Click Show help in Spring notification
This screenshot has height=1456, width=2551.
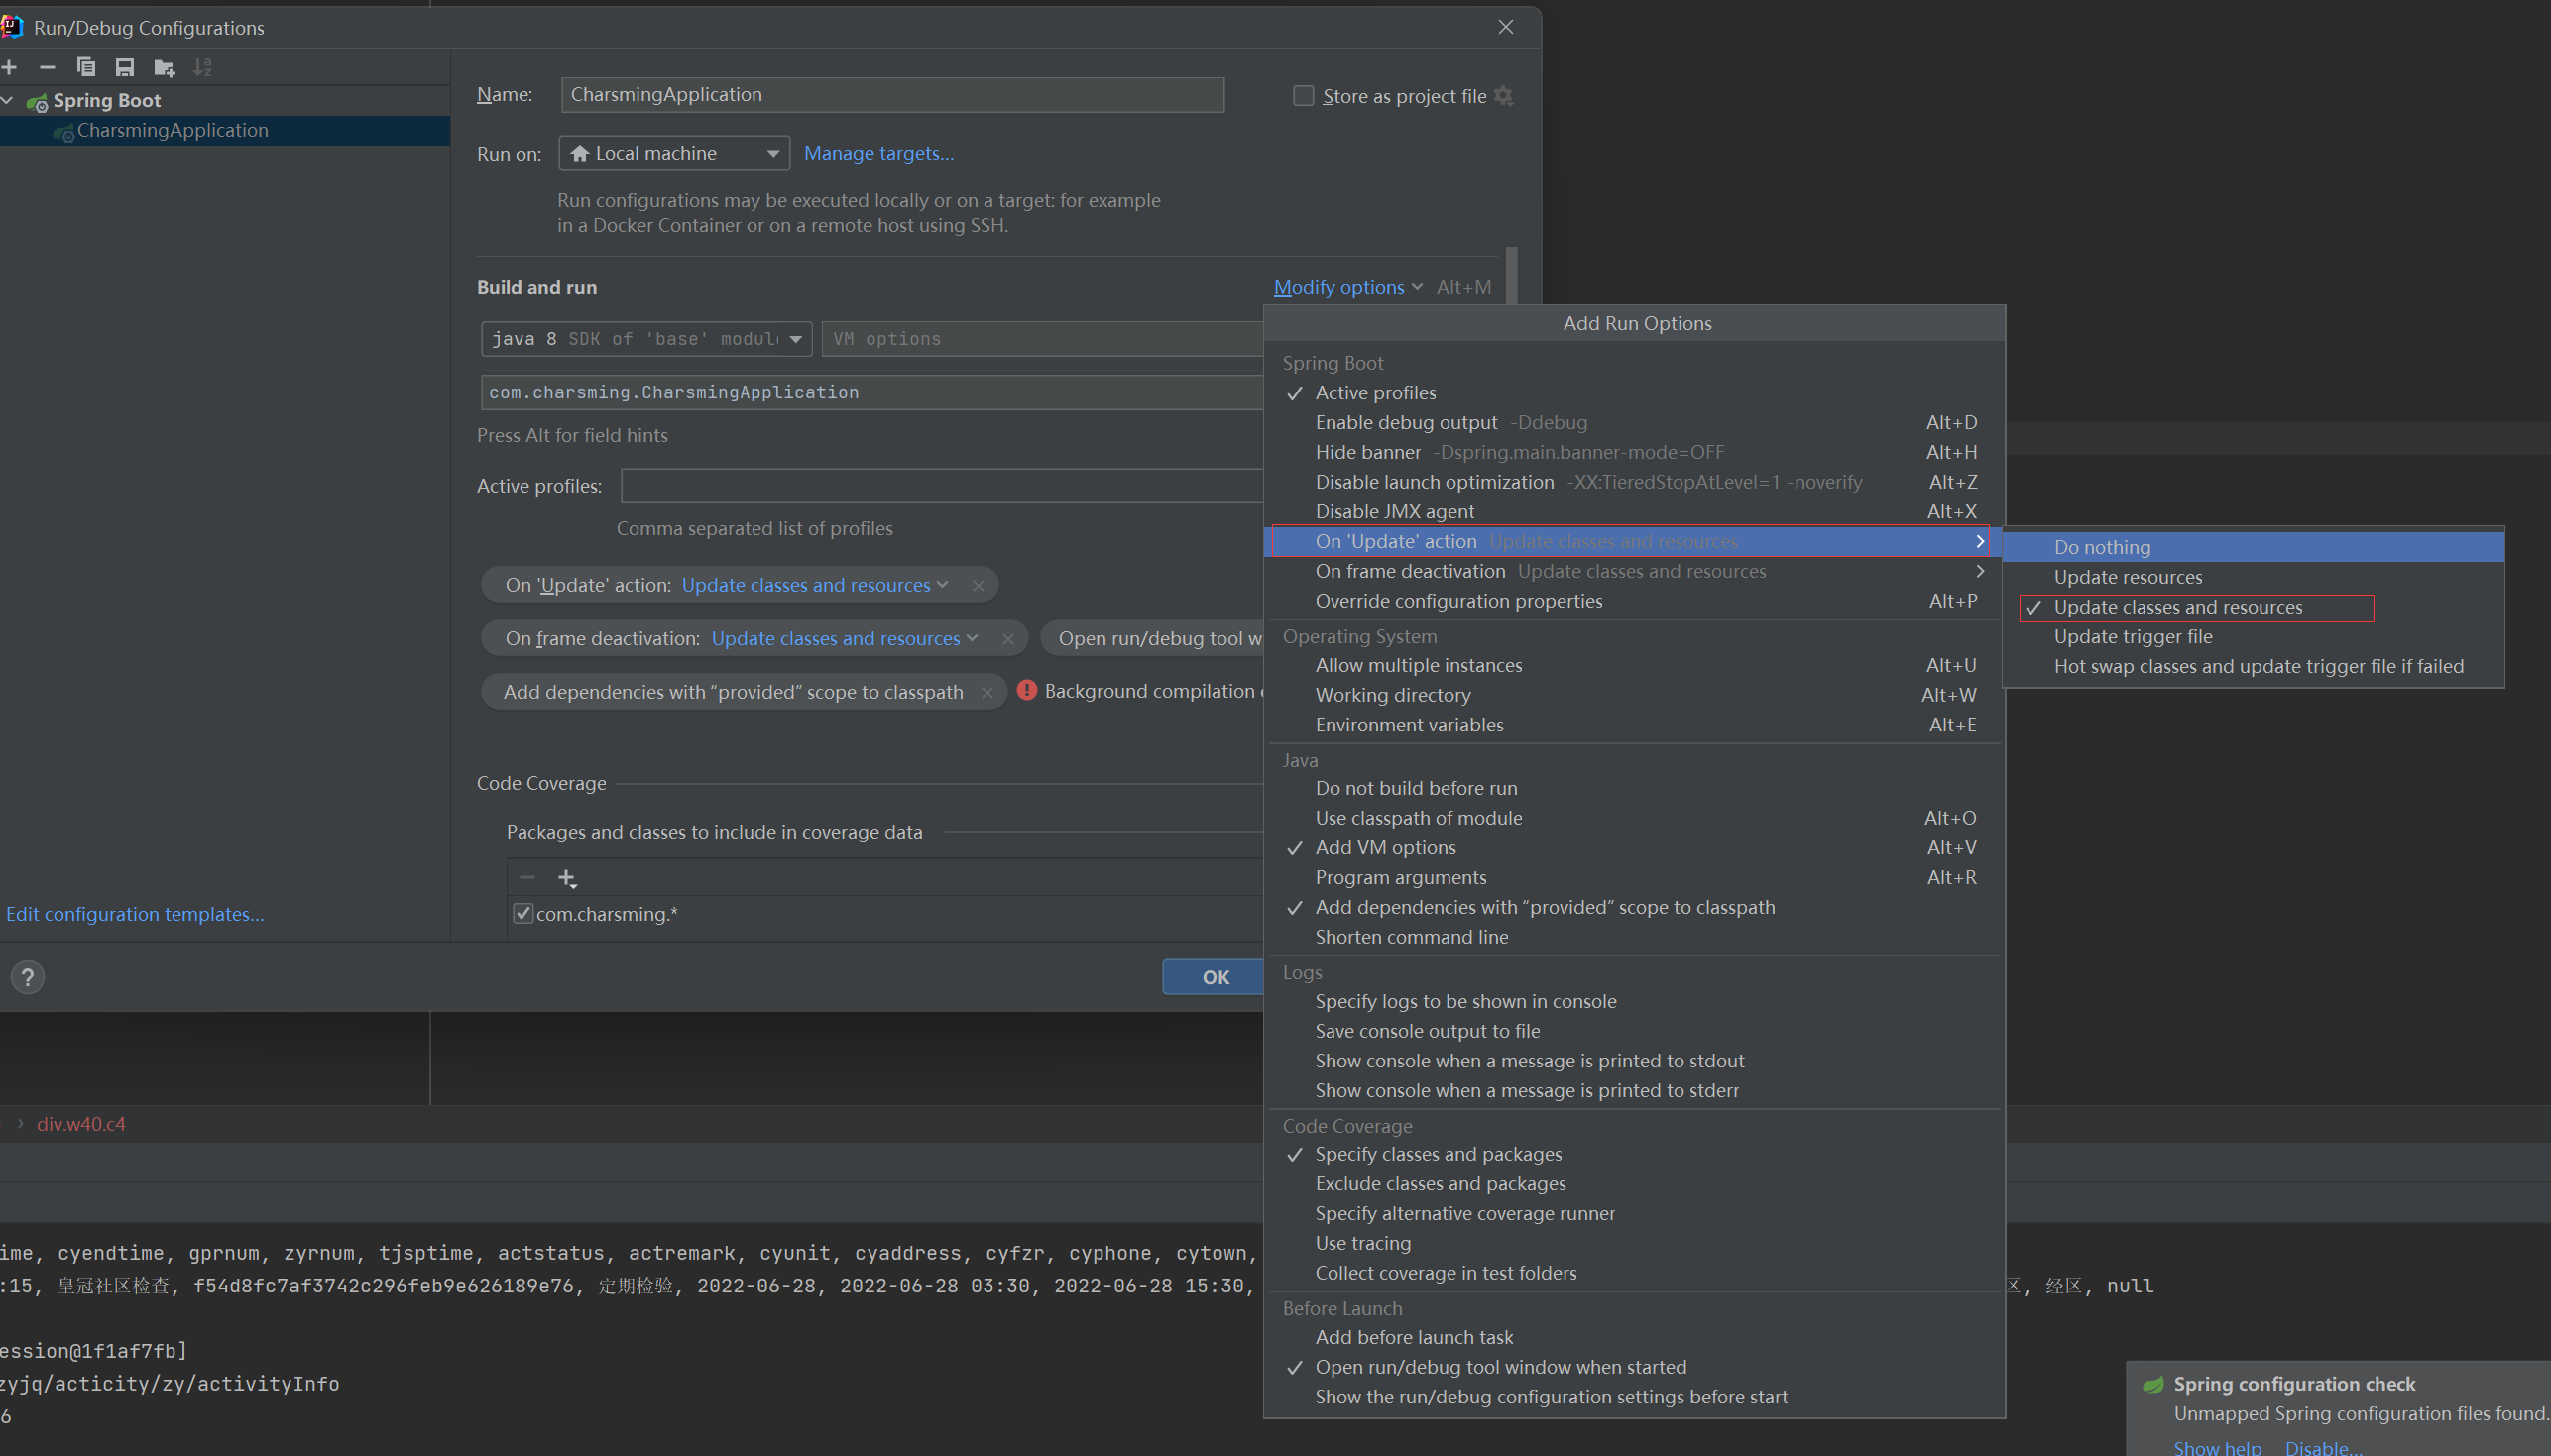2217,1446
